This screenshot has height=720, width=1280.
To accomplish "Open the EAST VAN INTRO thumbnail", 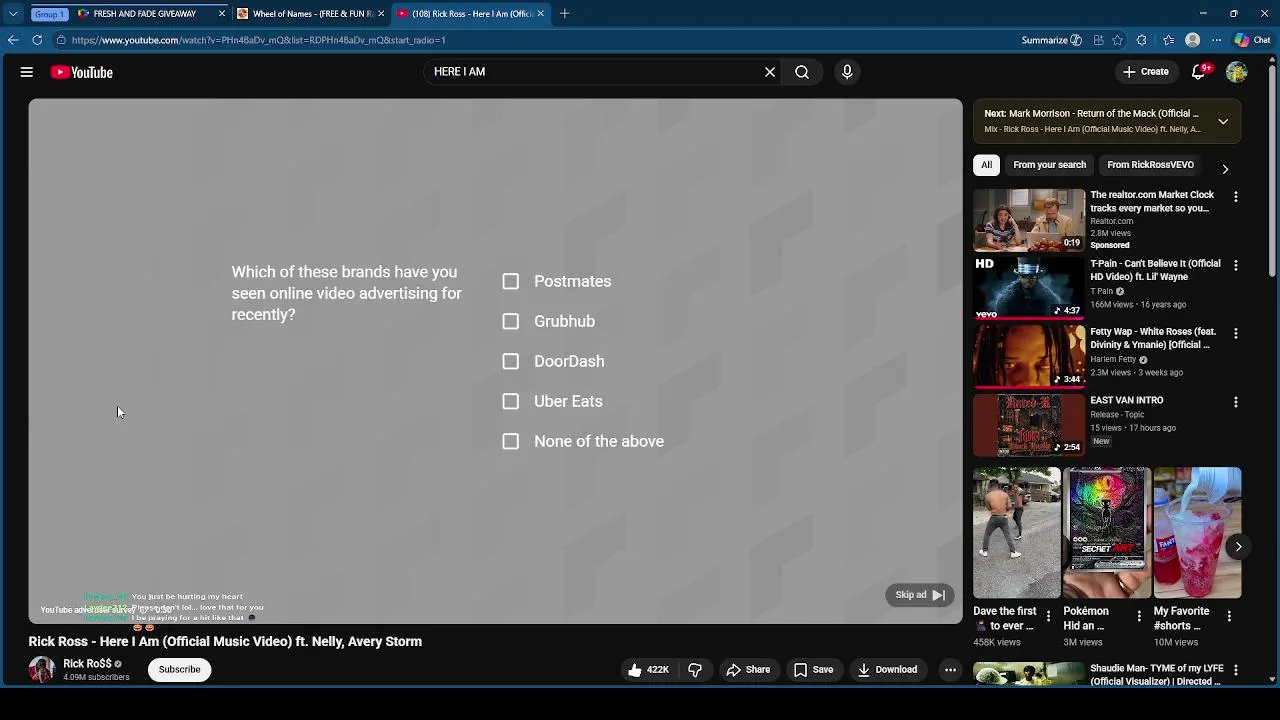I will pos(1029,425).
